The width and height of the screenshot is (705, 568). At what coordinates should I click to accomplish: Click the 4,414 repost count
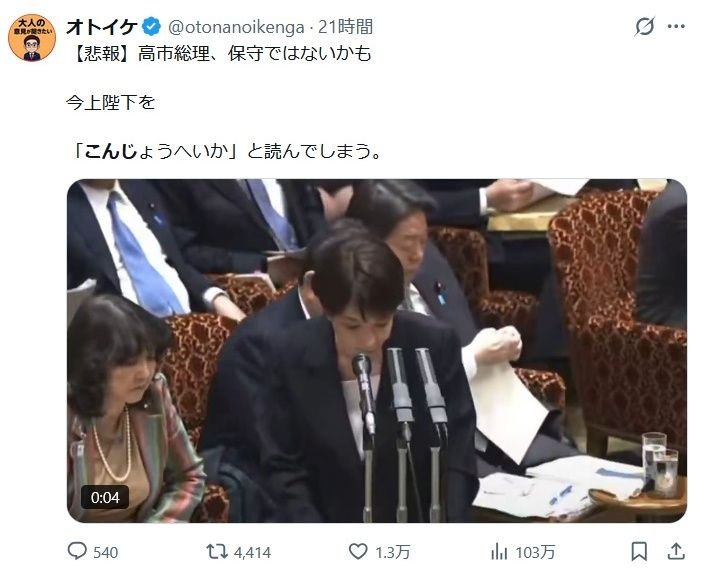tap(253, 552)
